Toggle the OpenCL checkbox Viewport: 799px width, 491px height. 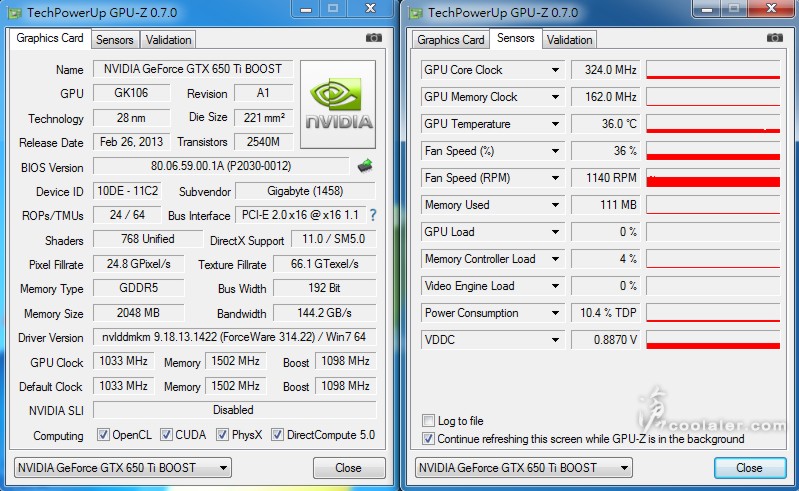point(103,434)
